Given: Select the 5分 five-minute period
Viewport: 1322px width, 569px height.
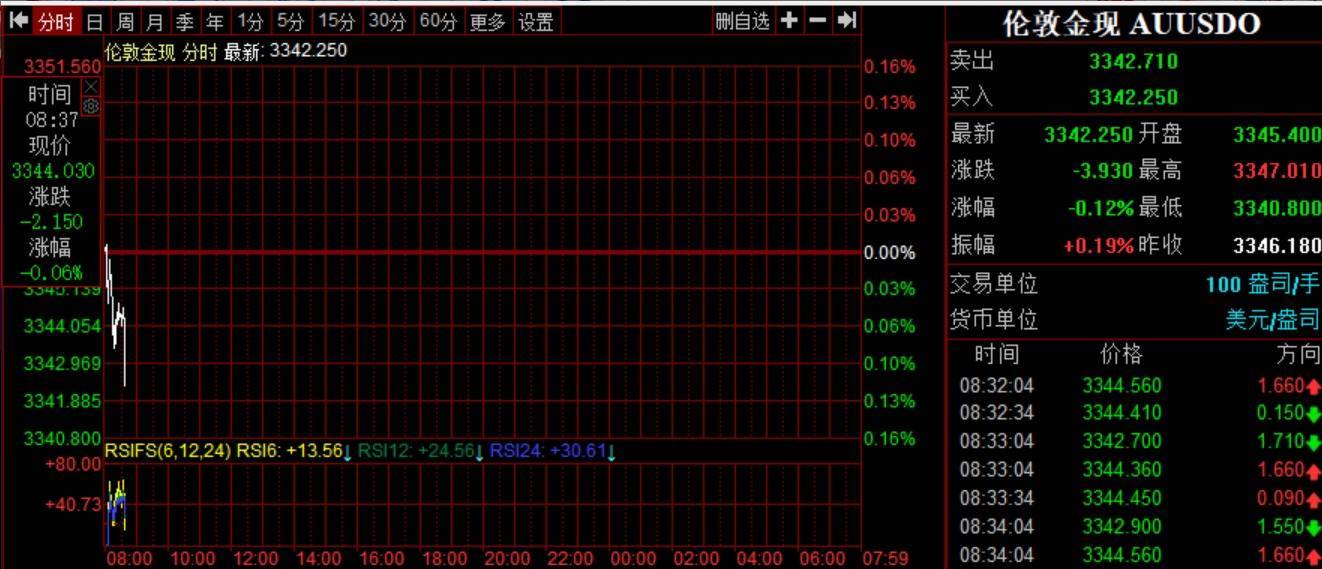Looking at the screenshot, I should coord(291,21).
